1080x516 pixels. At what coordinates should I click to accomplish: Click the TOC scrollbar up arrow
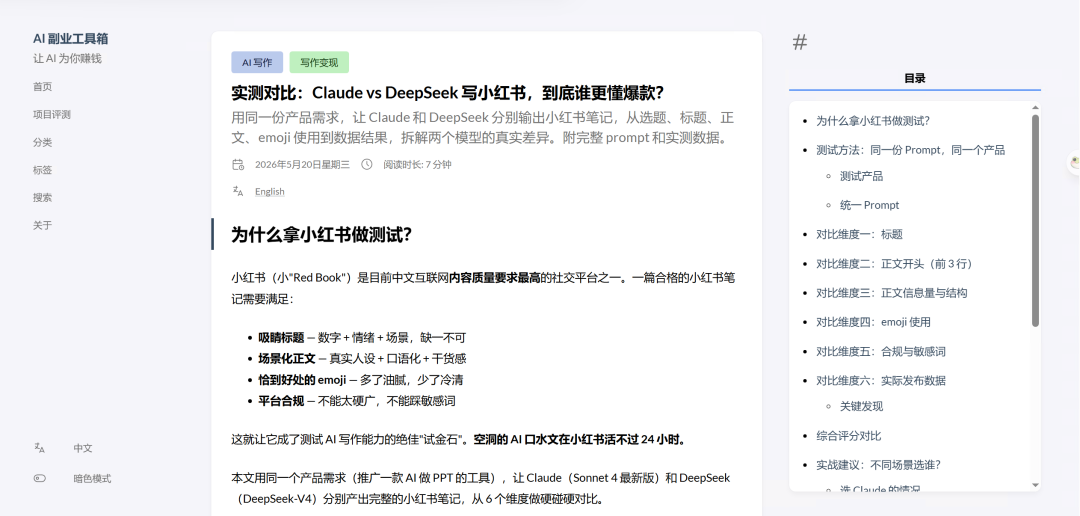(1035, 107)
